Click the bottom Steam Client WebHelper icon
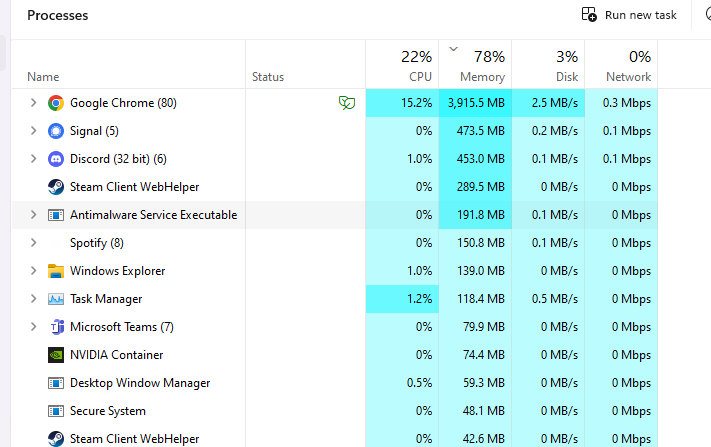711x447 pixels. (x=56, y=438)
